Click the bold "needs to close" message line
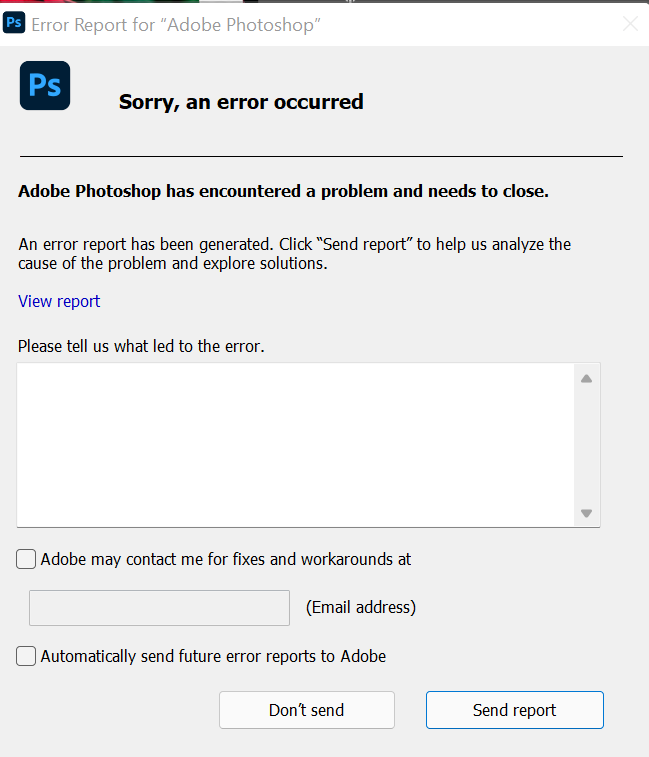 point(283,191)
